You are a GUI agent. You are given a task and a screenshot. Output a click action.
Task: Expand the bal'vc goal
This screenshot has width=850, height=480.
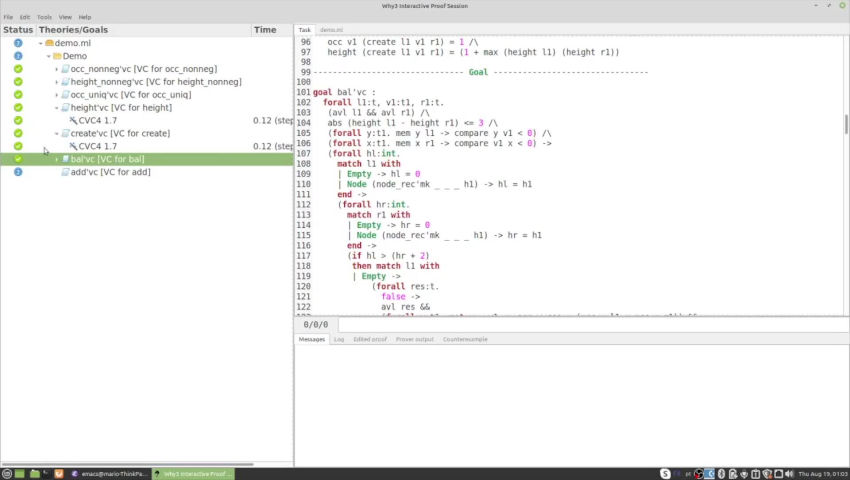pos(56,159)
